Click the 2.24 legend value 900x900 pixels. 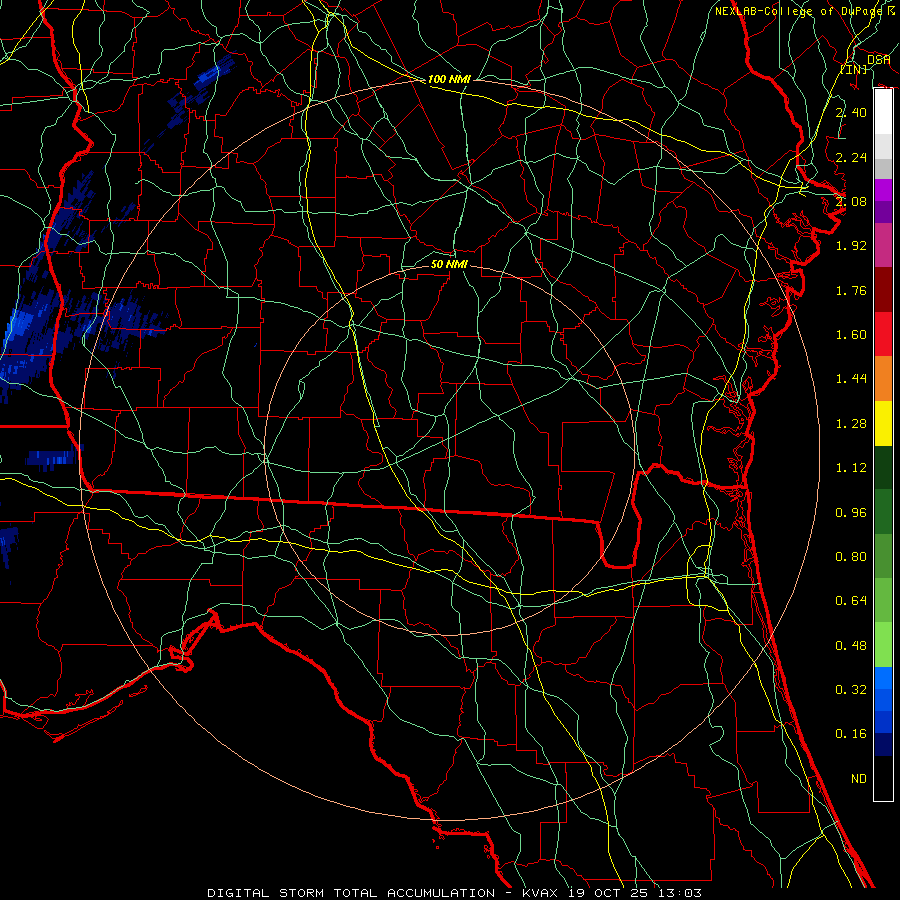pyautogui.click(x=851, y=157)
